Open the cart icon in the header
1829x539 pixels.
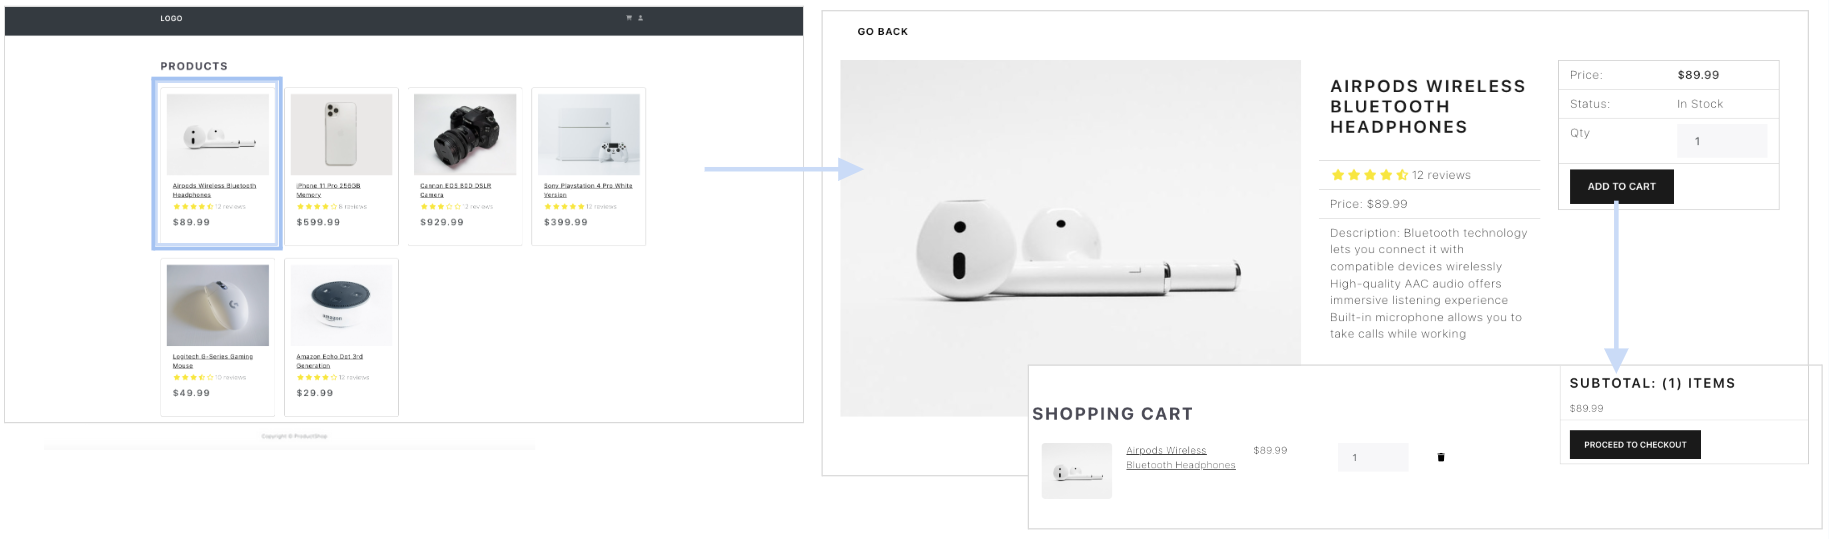tap(629, 18)
